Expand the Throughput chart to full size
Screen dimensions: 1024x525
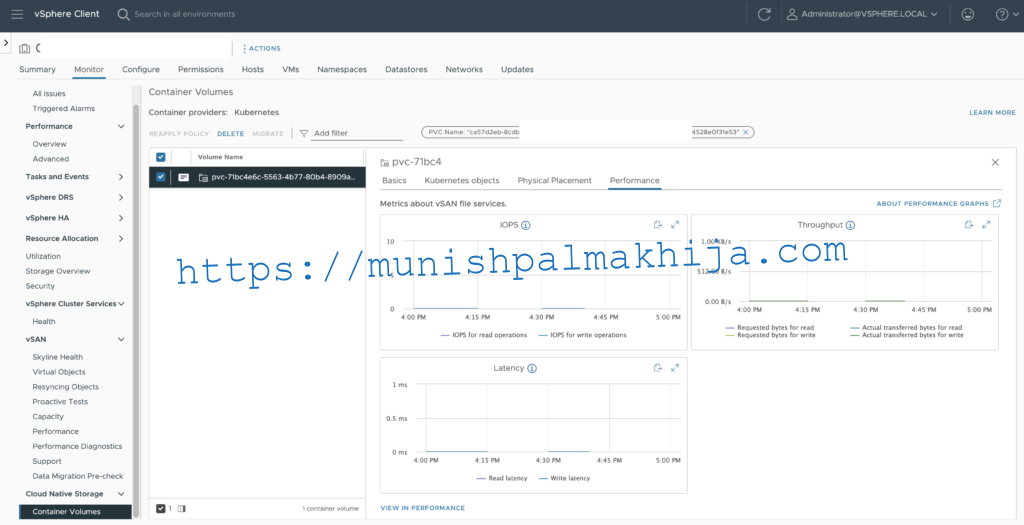point(985,225)
